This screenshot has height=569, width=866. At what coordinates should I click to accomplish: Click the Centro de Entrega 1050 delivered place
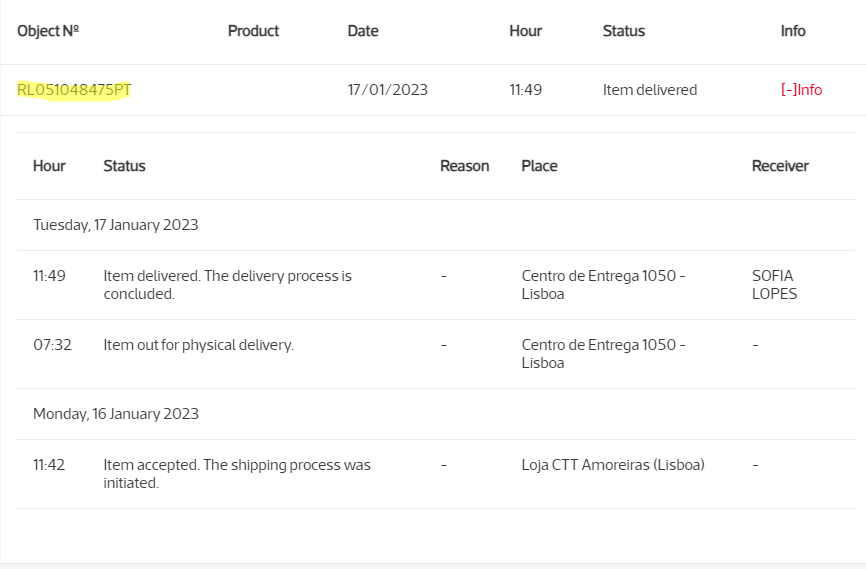pos(603,285)
